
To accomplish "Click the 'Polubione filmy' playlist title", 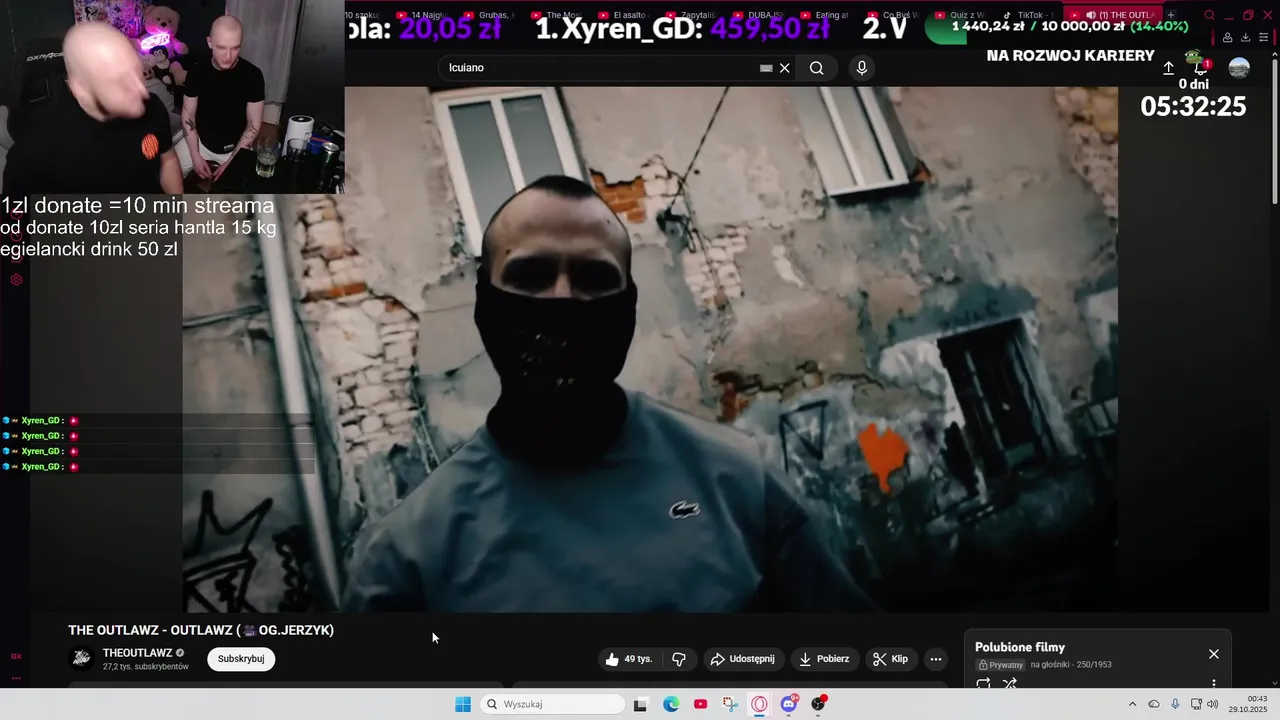I will 1020,647.
